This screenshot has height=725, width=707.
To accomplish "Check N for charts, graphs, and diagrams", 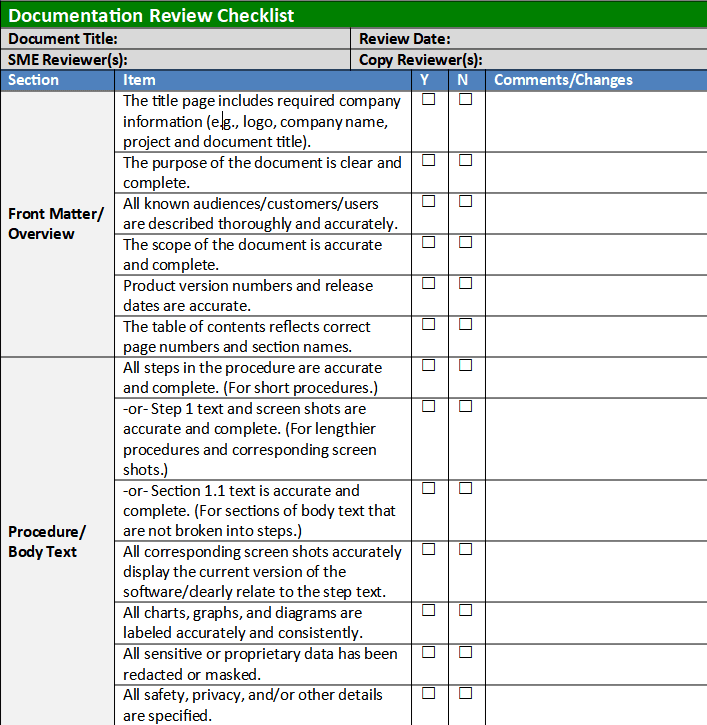I will pos(465,611).
